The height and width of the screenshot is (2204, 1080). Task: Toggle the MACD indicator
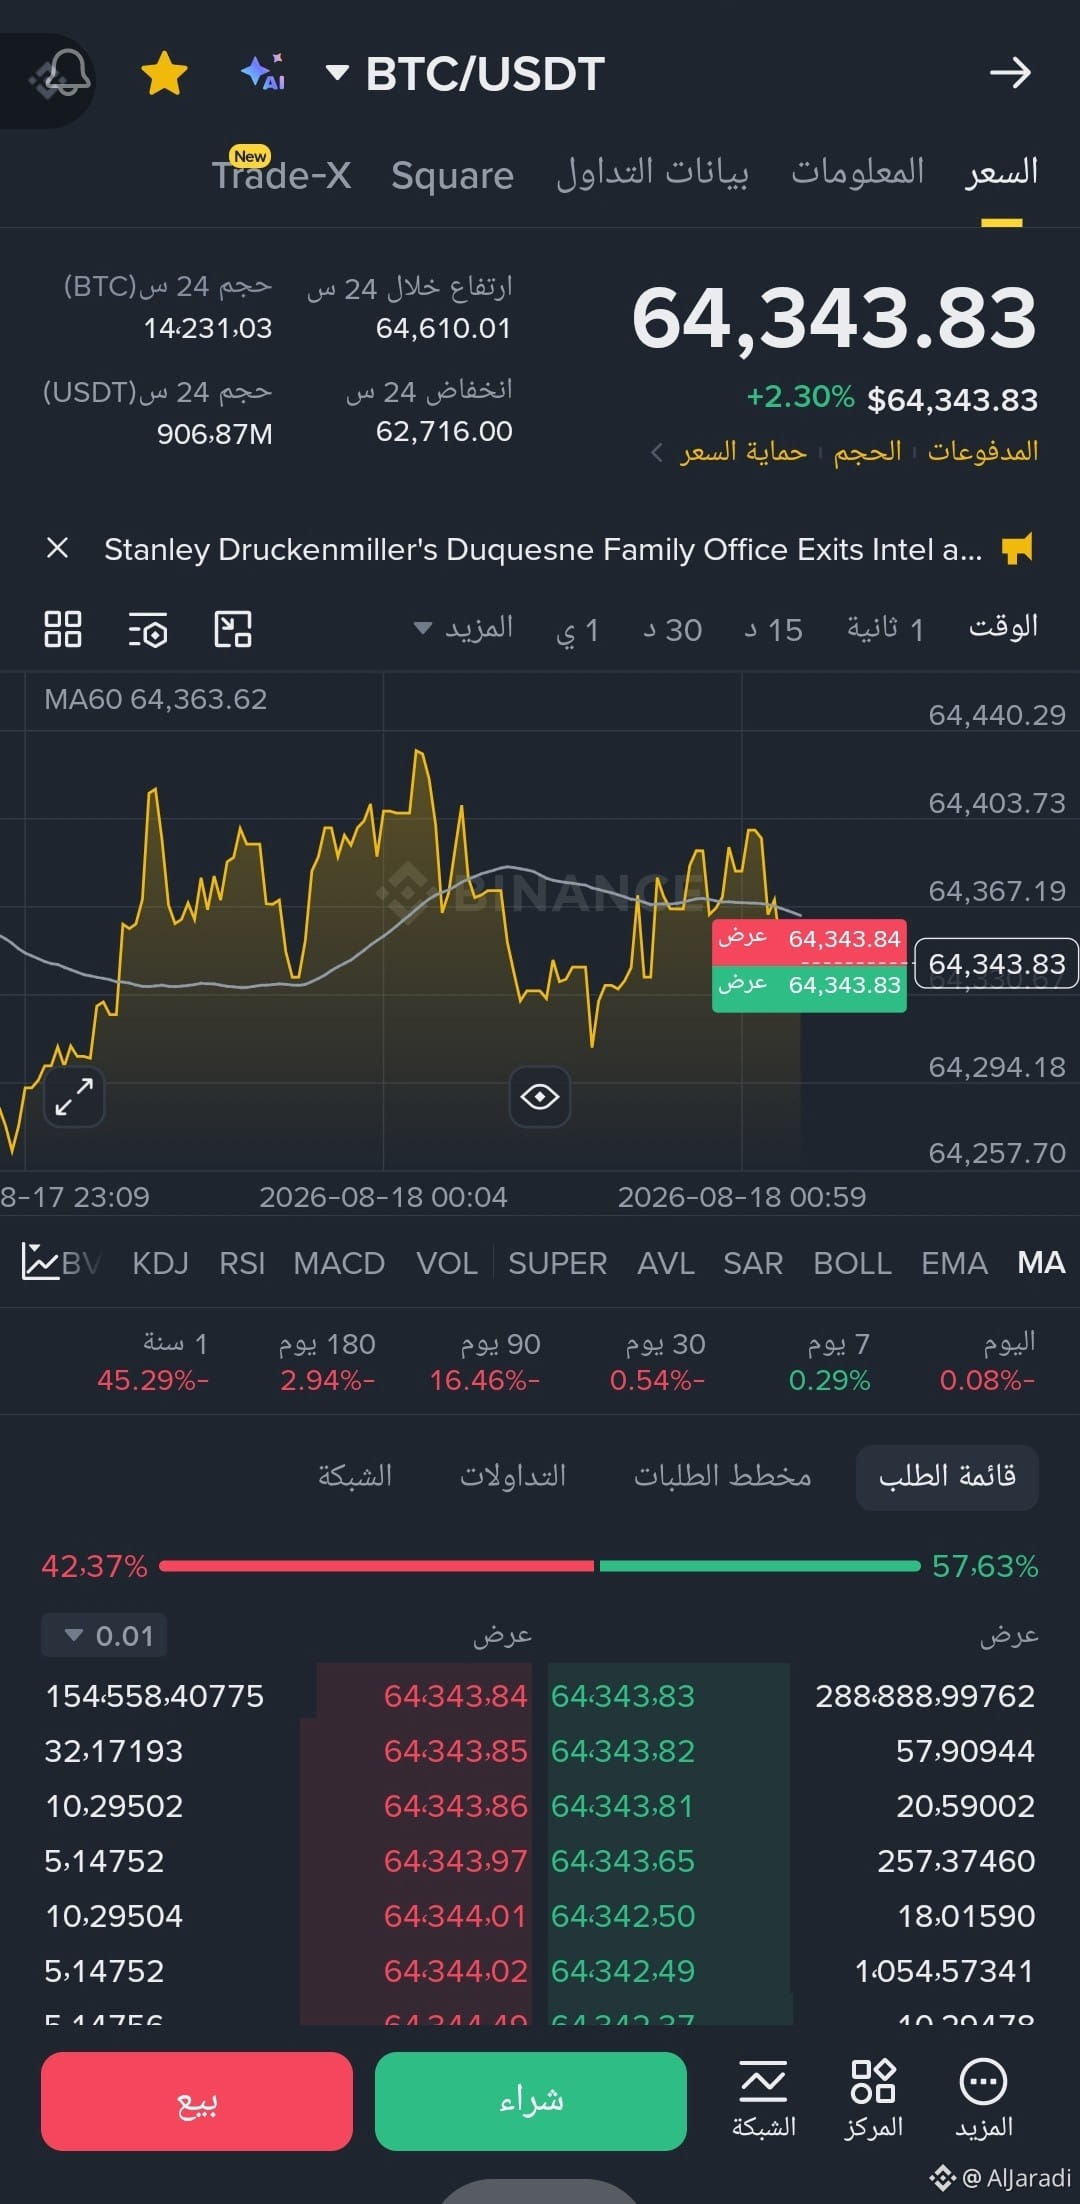click(x=339, y=1263)
